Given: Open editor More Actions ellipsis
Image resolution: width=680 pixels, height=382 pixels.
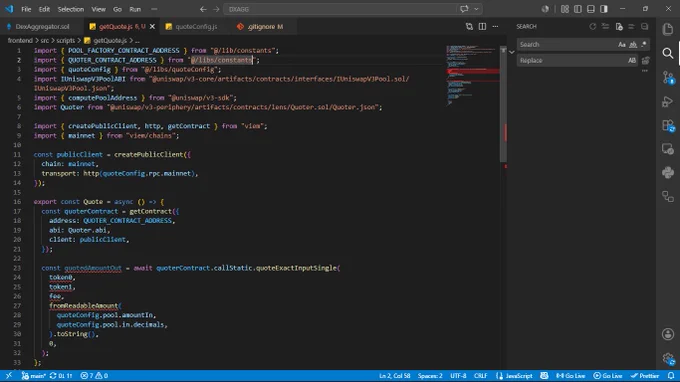Looking at the screenshot, I should tap(495, 26).
